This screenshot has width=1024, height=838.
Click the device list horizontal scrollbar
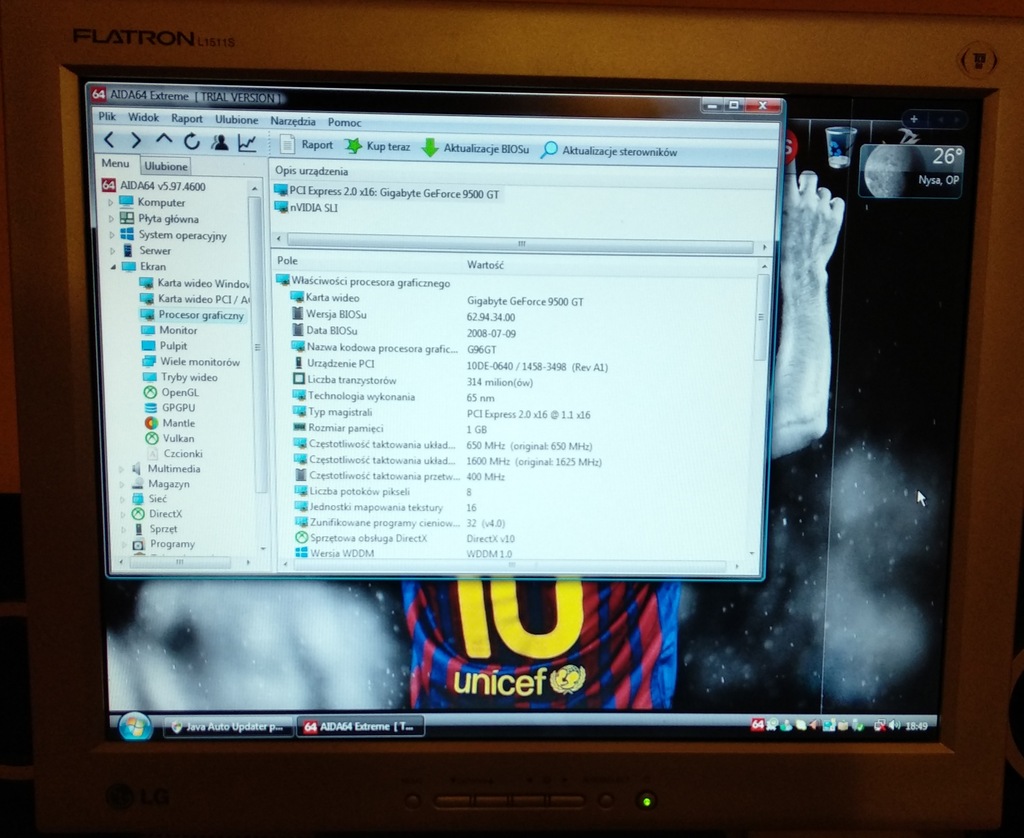(520, 243)
